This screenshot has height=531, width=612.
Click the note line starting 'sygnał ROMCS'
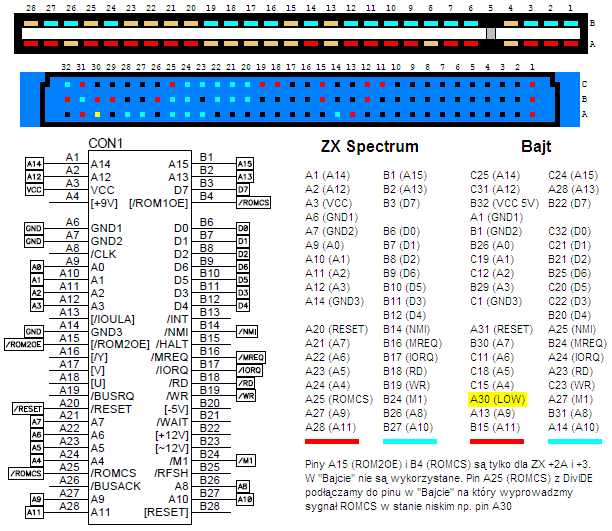coord(408,506)
